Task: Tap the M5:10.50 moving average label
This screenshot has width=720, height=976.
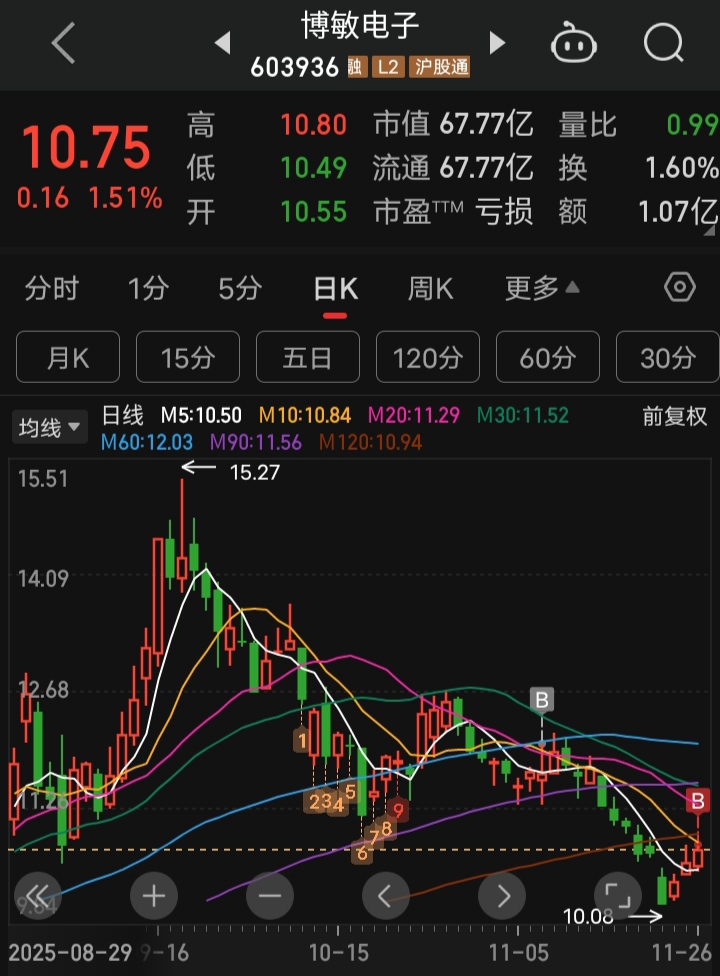Action: pos(201,415)
